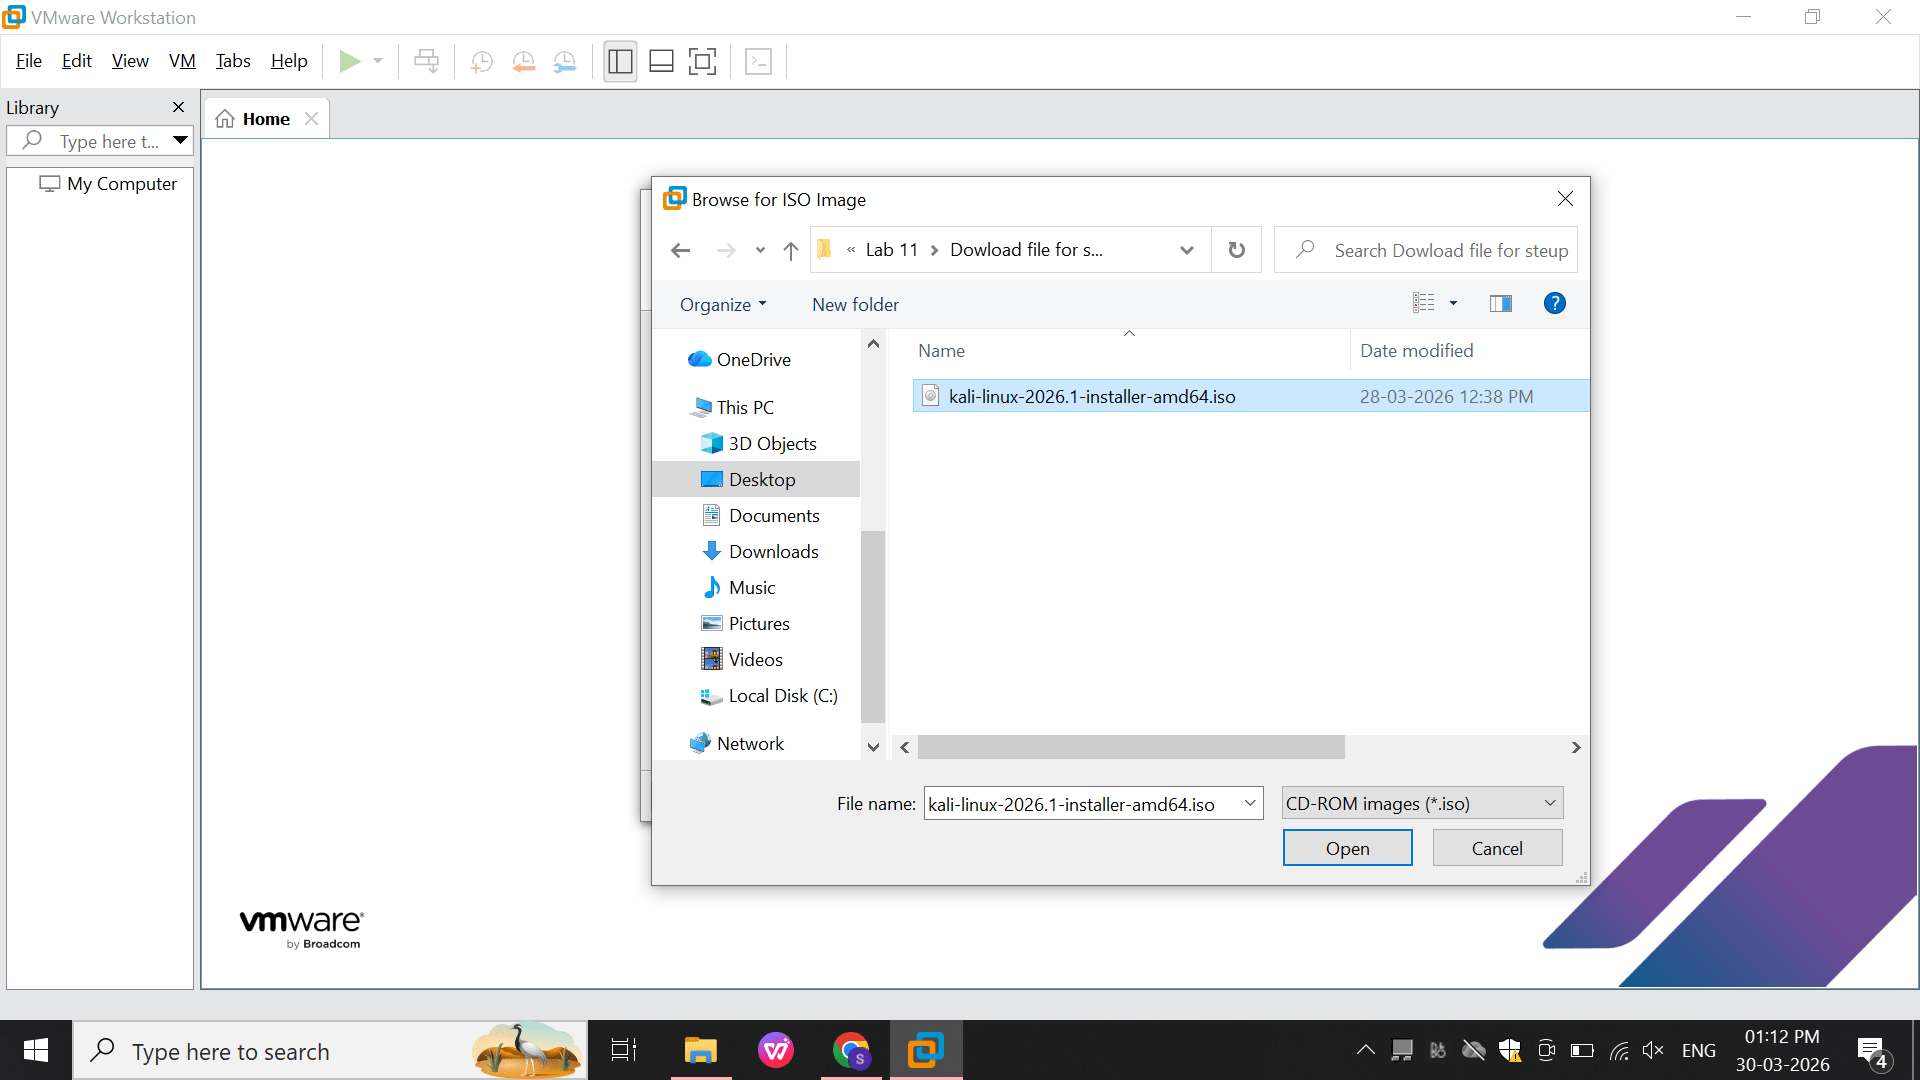Click the New folder button
This screenshot has width=1920, height=1080.
[855, 305]
